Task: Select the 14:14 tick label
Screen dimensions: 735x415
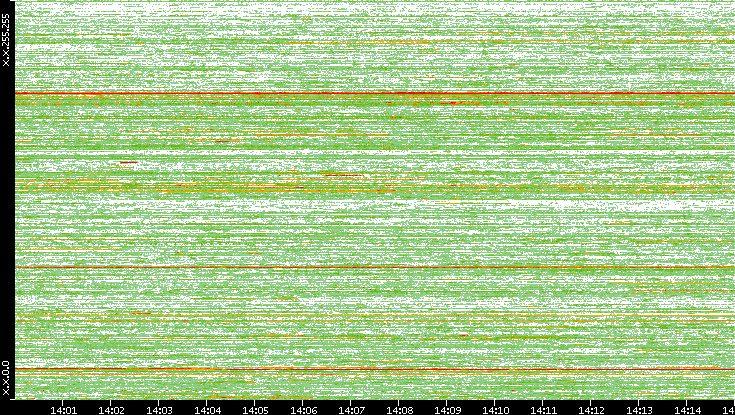Action: (687, 410)
